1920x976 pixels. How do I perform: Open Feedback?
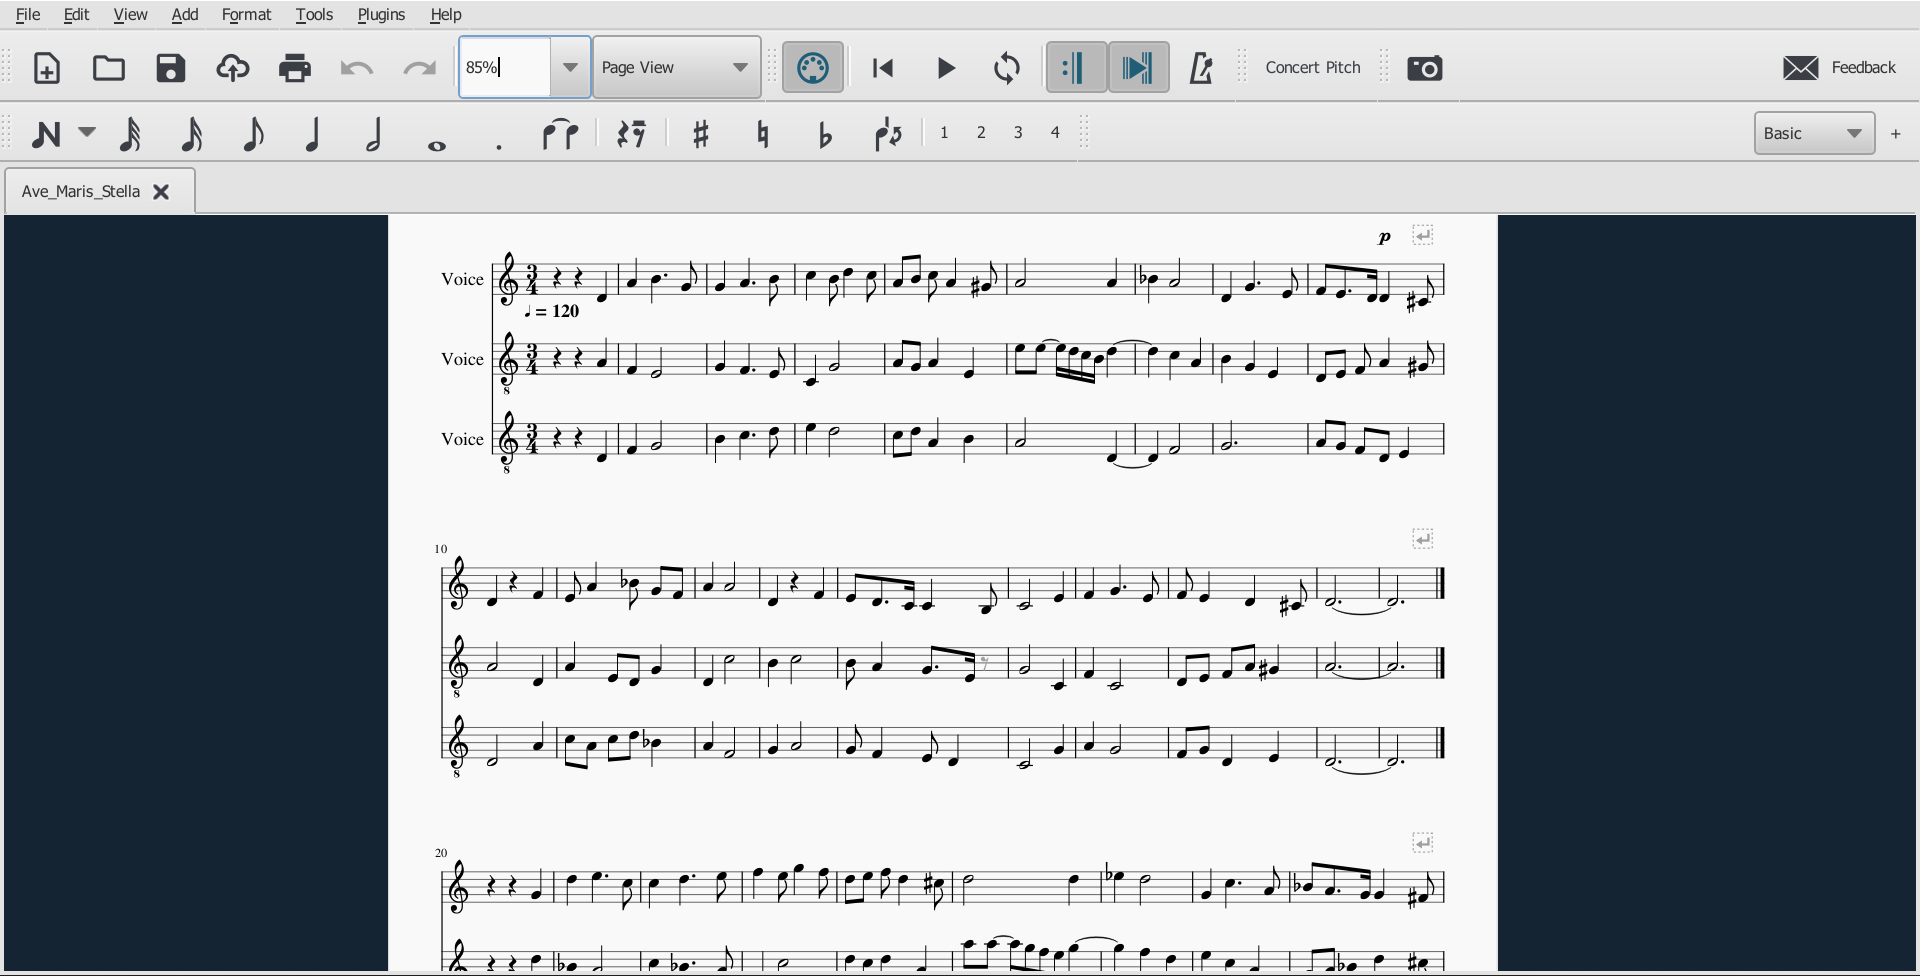[x=1840, y=67]
